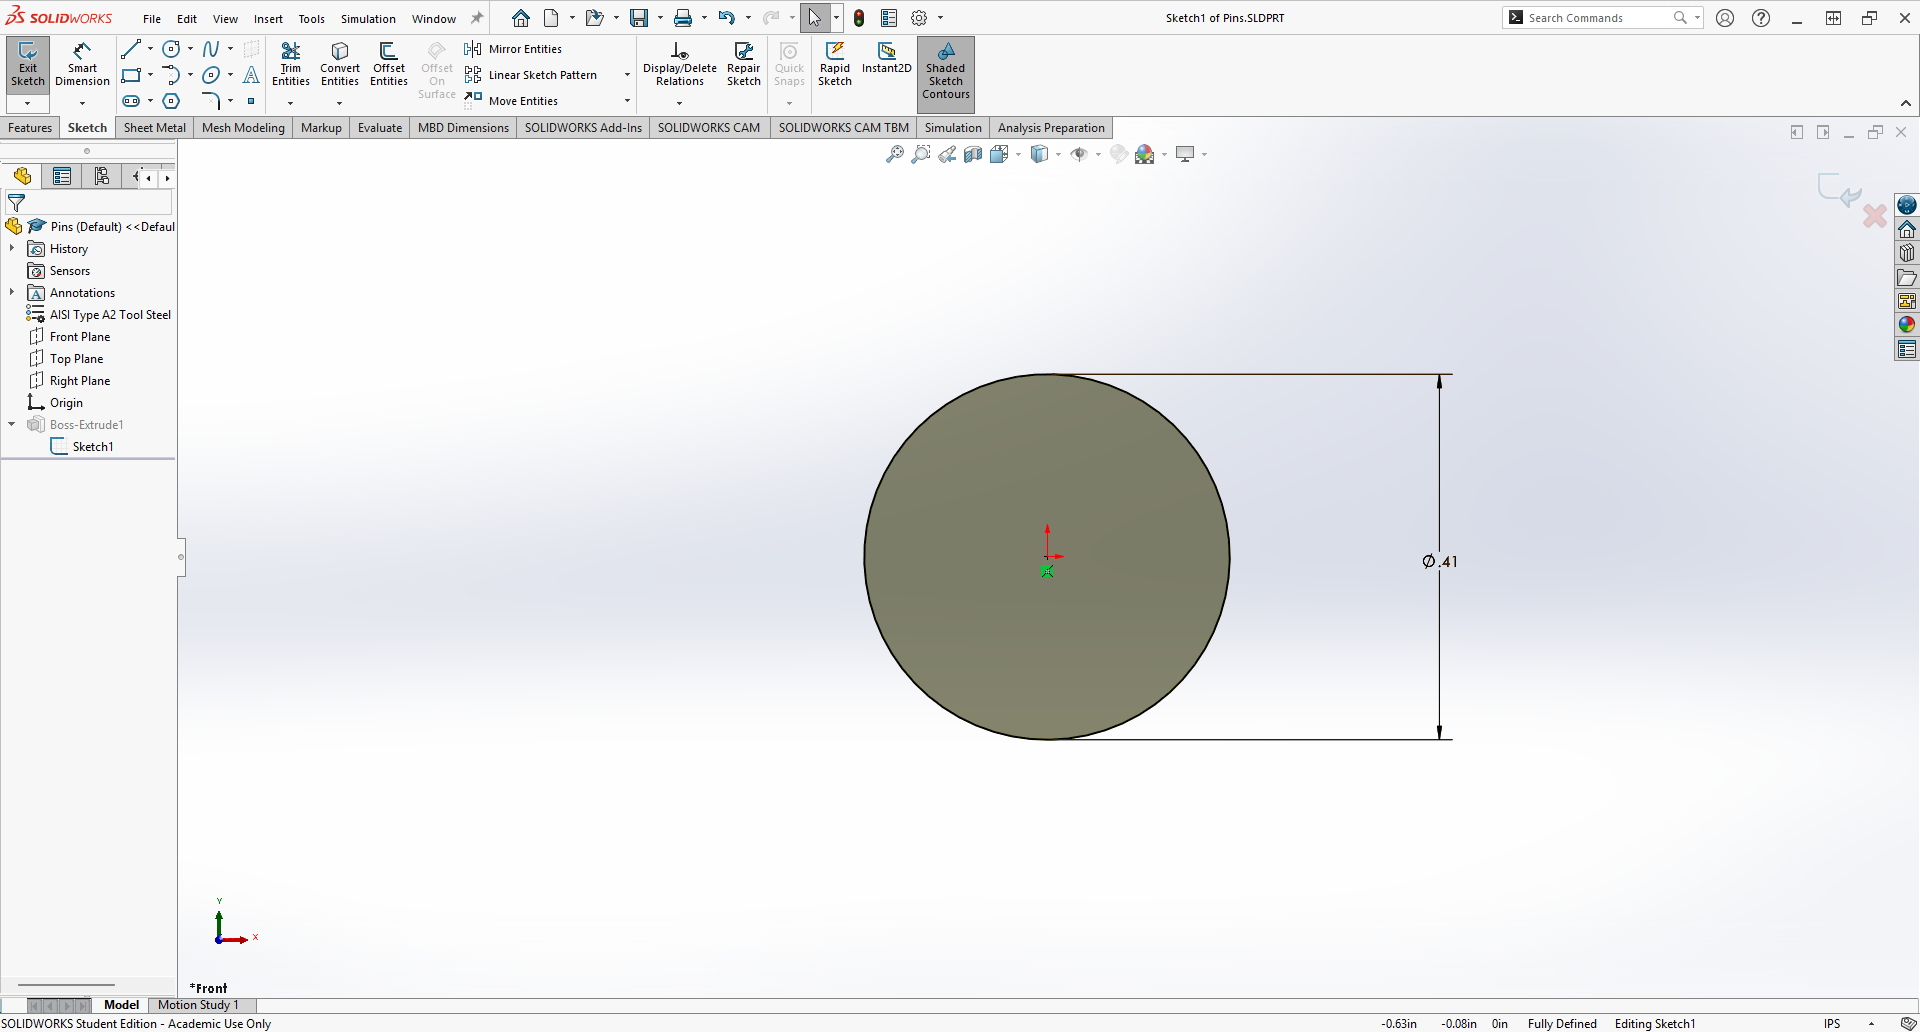Viewport: 1920px width, 1032px height.
Task: Open the FeatureManager Design Tree tab
Action: pyautogui.click(x=22, y=177)
